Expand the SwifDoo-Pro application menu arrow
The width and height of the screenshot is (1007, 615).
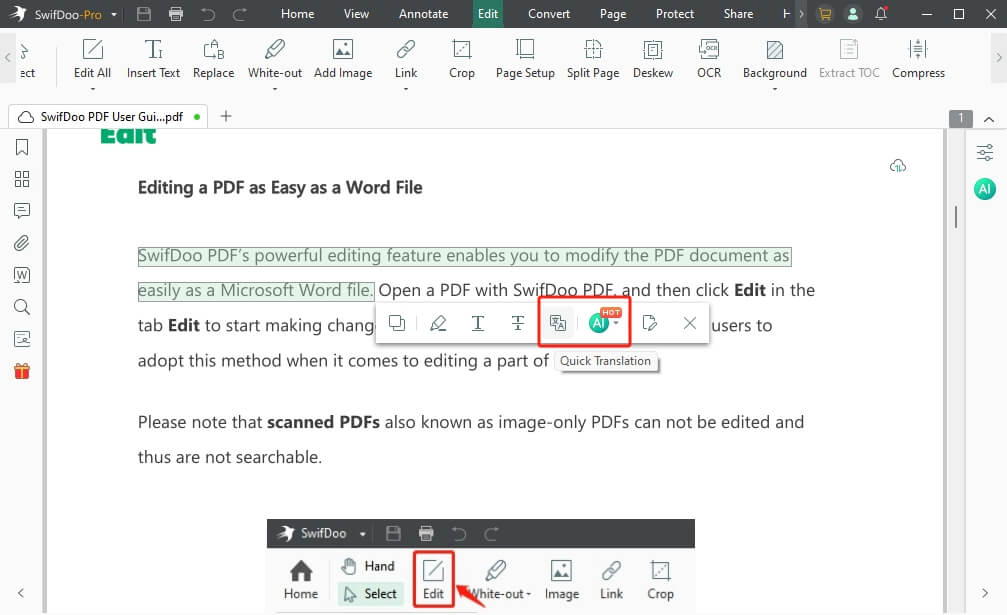coord(114,14)
